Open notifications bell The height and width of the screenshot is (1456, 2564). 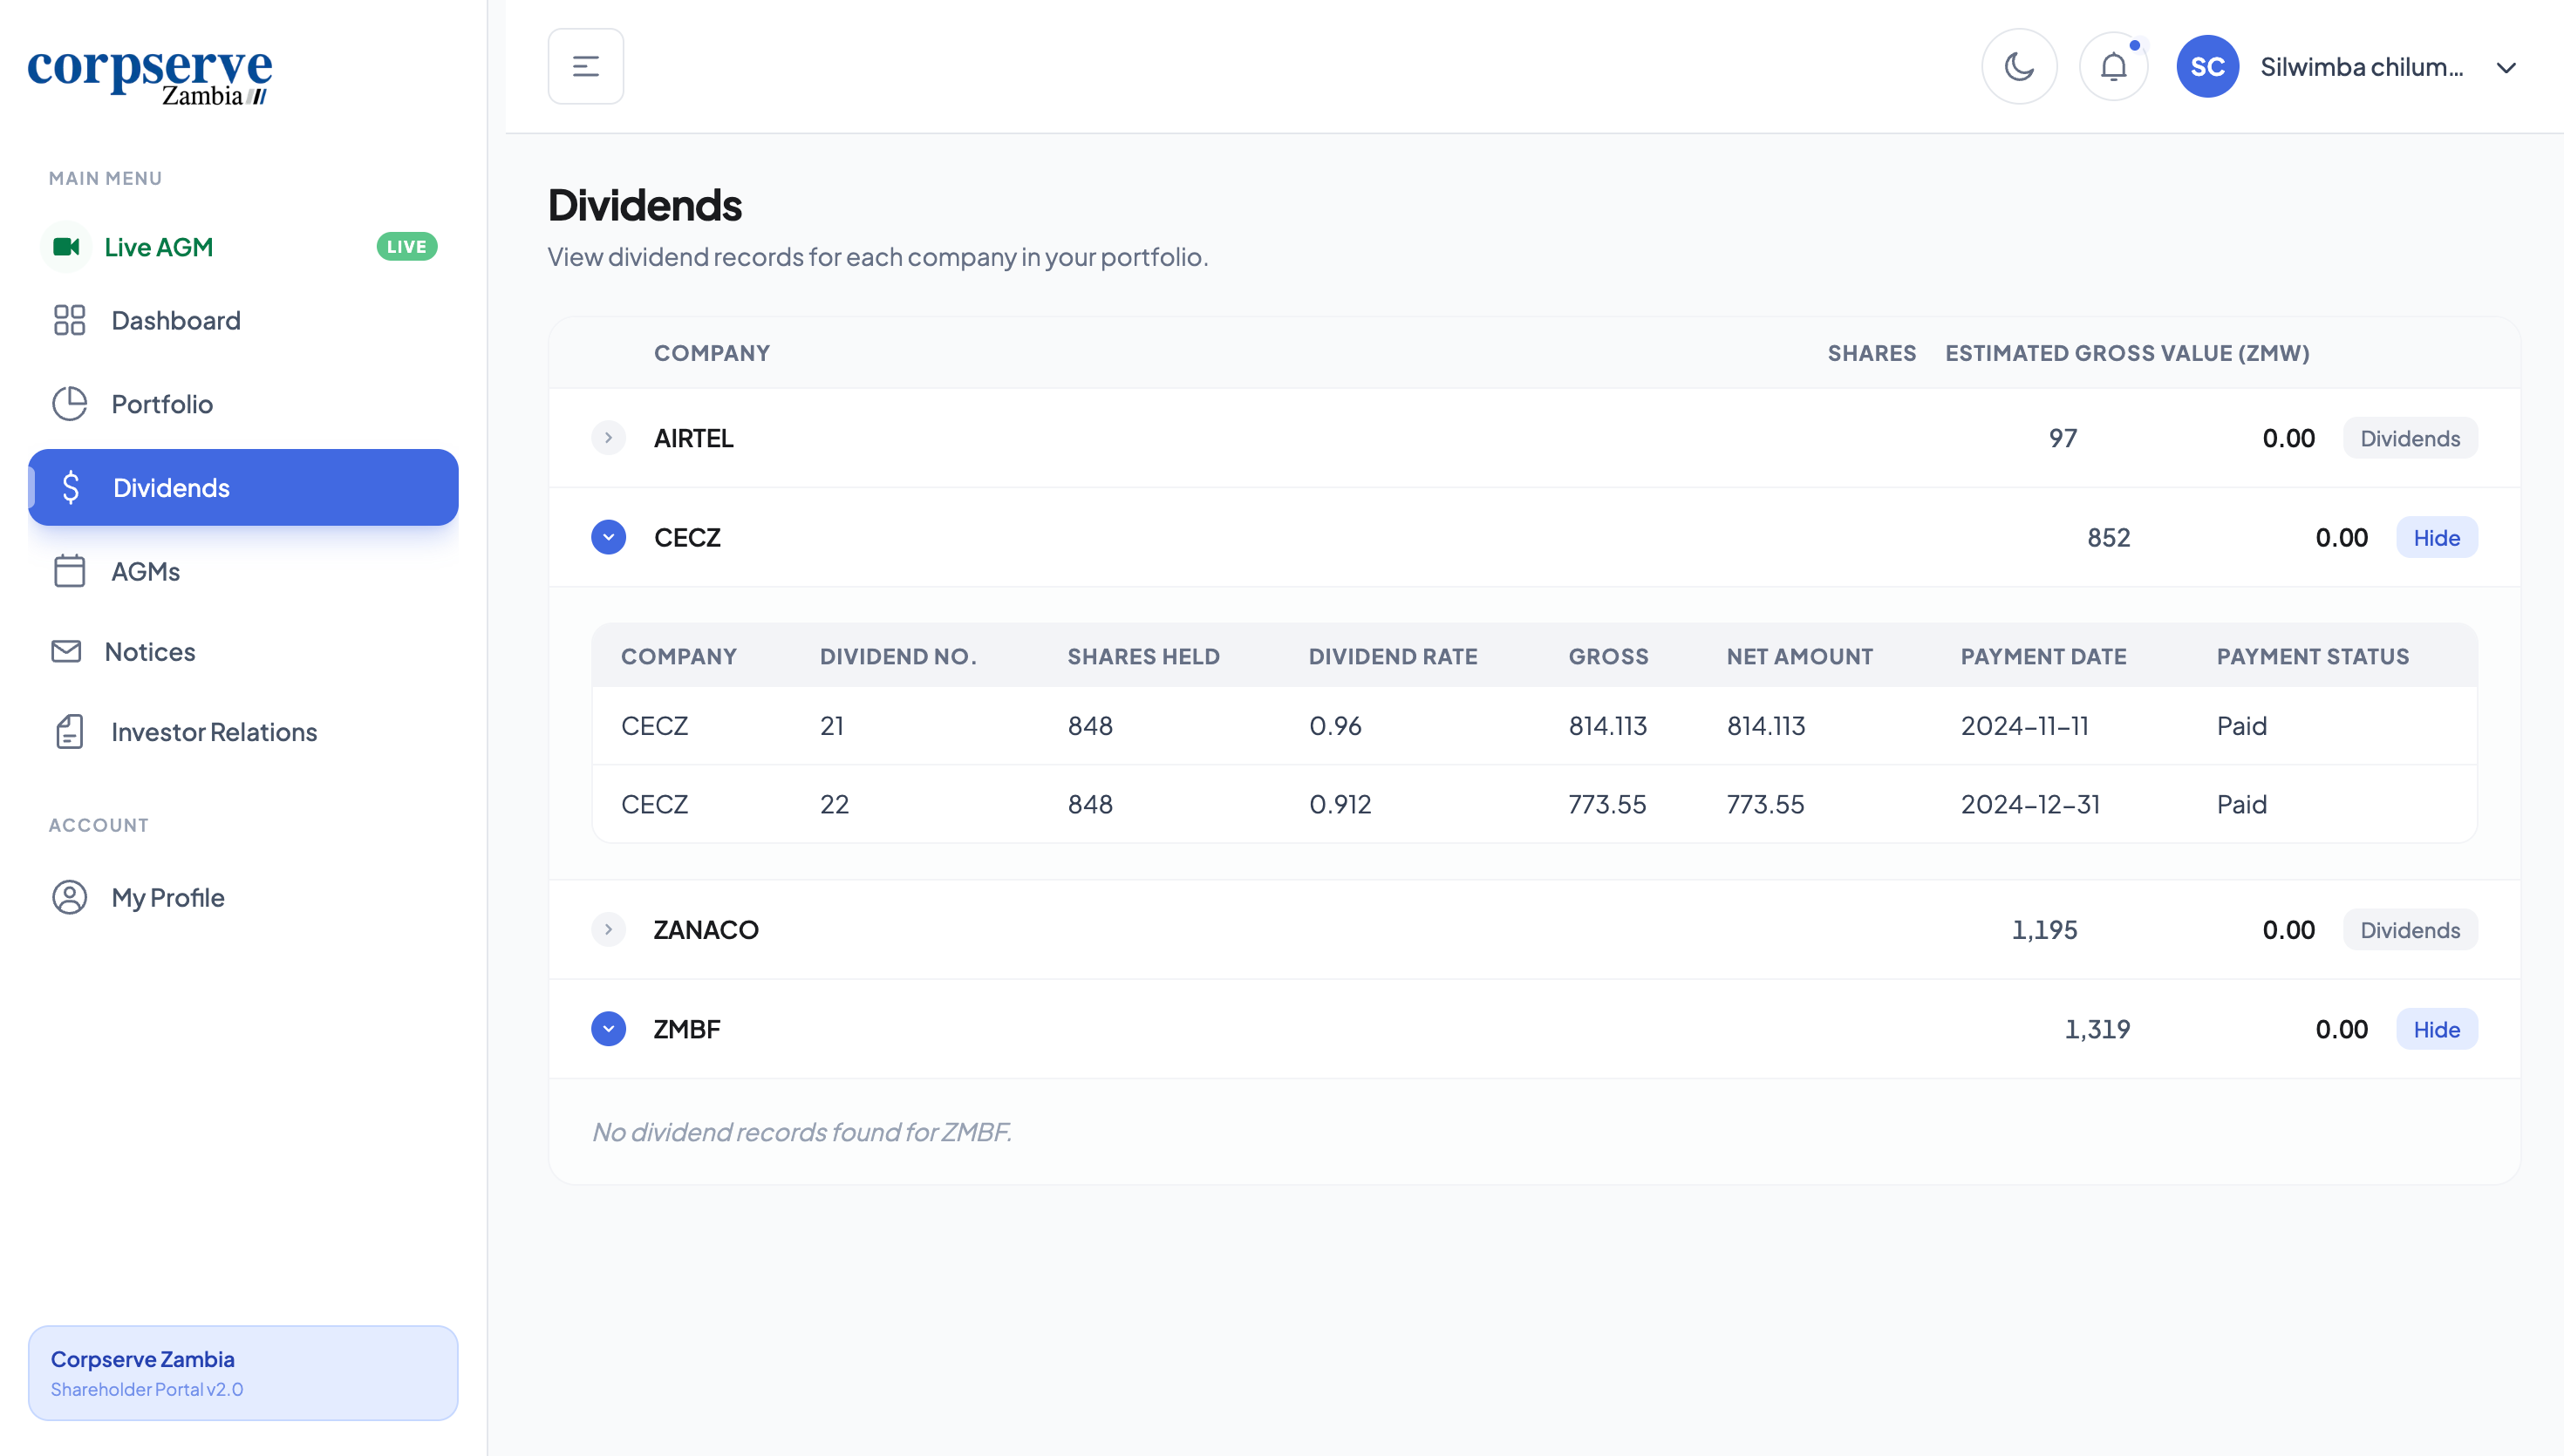coord(2113,67)
